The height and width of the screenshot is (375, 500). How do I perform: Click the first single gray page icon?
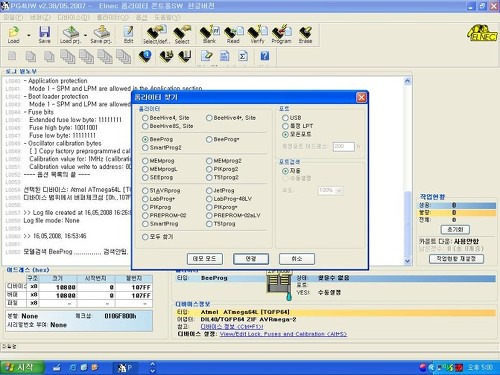tap(12, 56)
